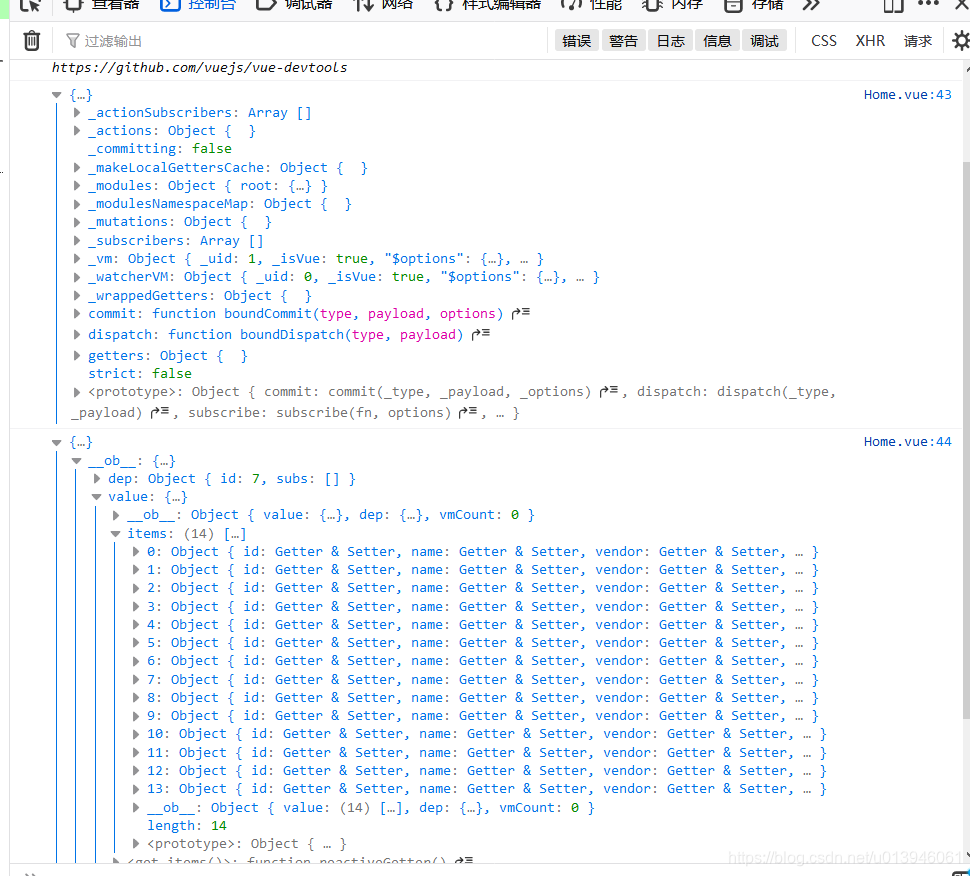
Task: Expand __ob__ with value (14) row
Action: [135, 807]
